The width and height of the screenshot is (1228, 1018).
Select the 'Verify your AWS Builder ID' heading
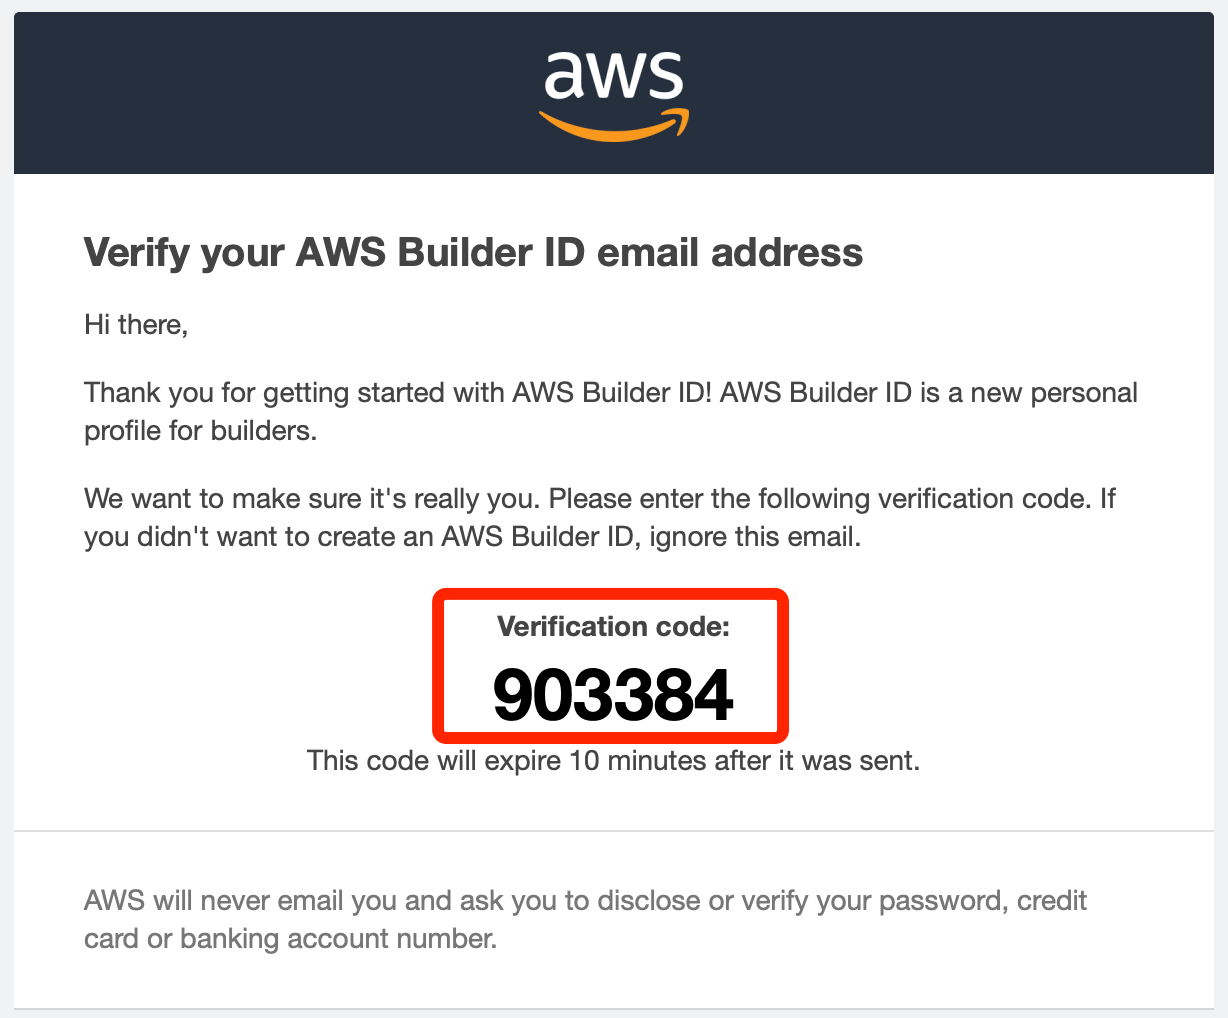[473, 252]
